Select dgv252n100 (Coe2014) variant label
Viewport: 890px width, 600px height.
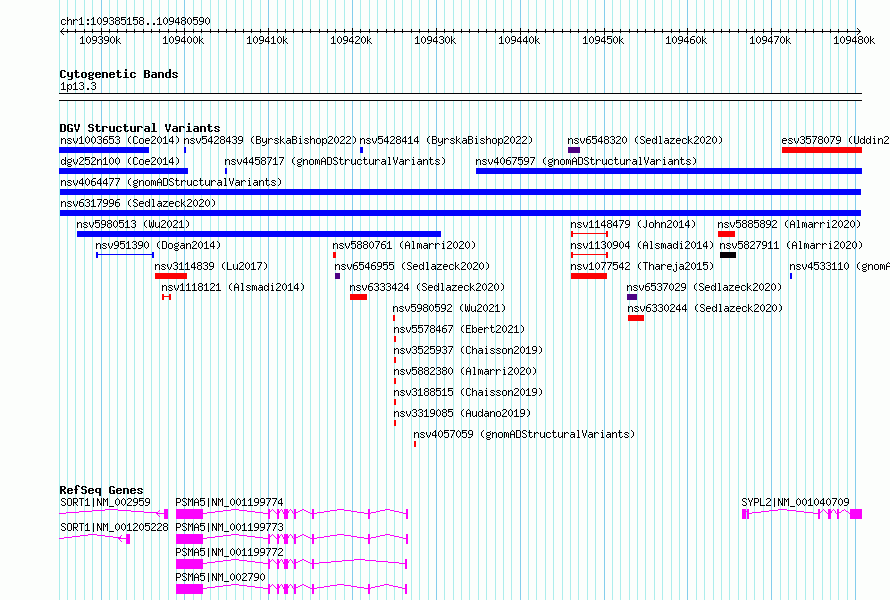click(120, 161)
